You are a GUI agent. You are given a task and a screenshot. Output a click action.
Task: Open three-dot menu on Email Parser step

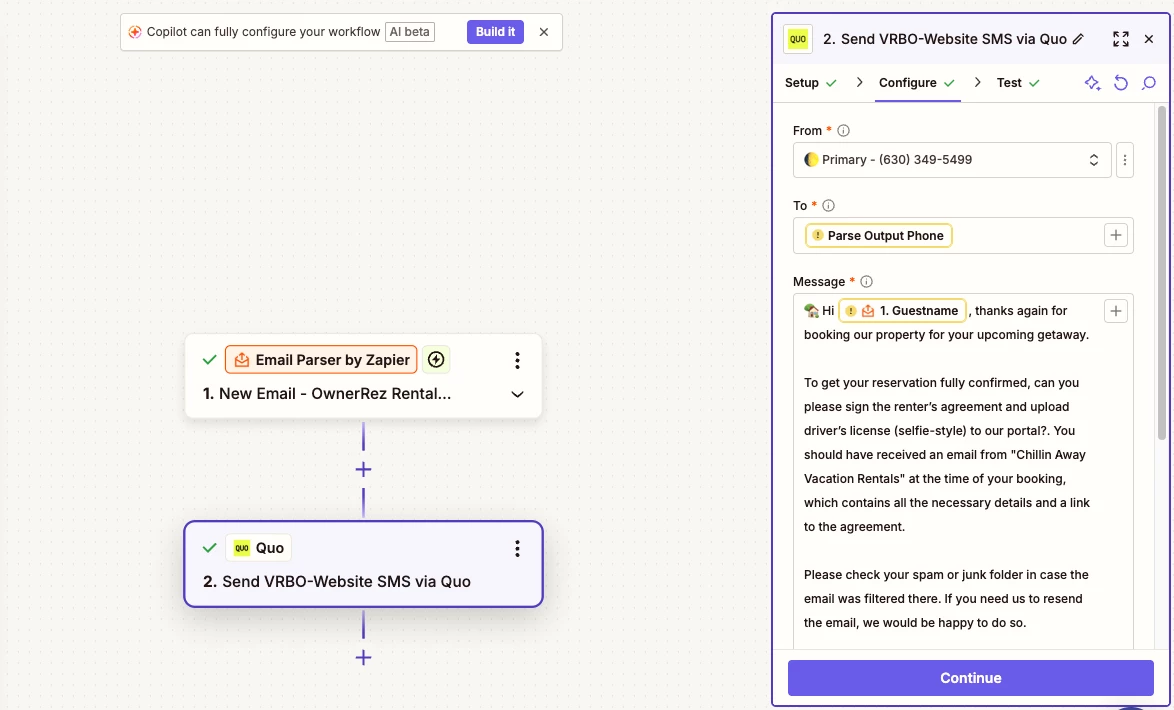517,360
